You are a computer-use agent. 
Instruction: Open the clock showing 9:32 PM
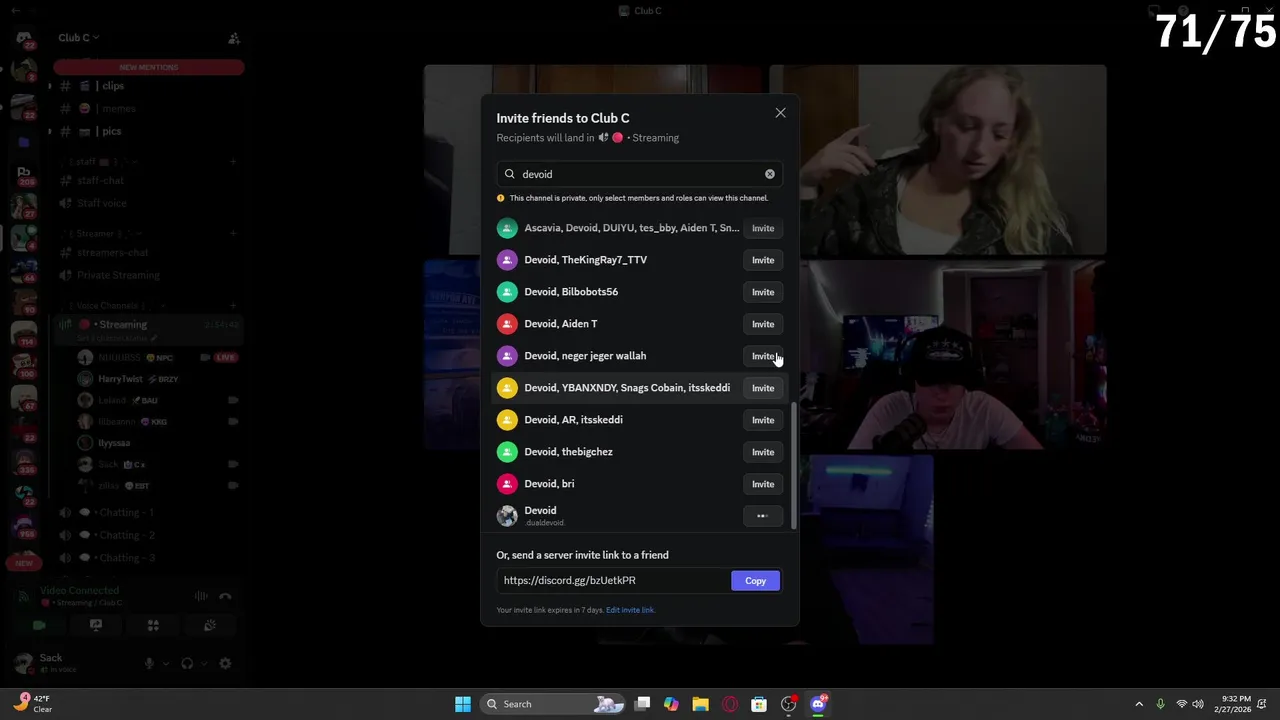pyautogui.click(x=1237, y=704)
